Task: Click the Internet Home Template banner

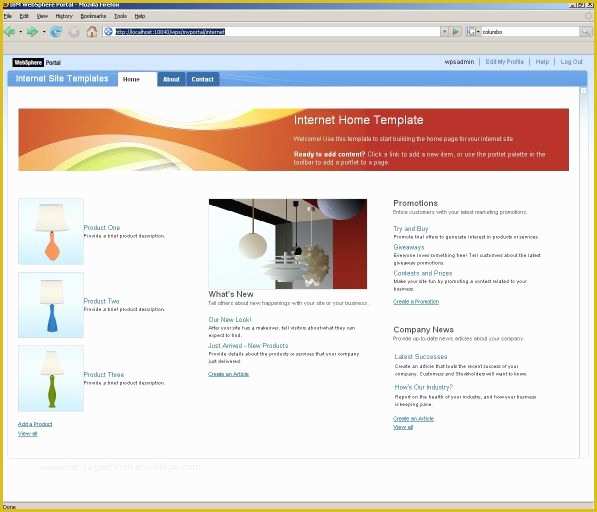Action: (294, 140)
